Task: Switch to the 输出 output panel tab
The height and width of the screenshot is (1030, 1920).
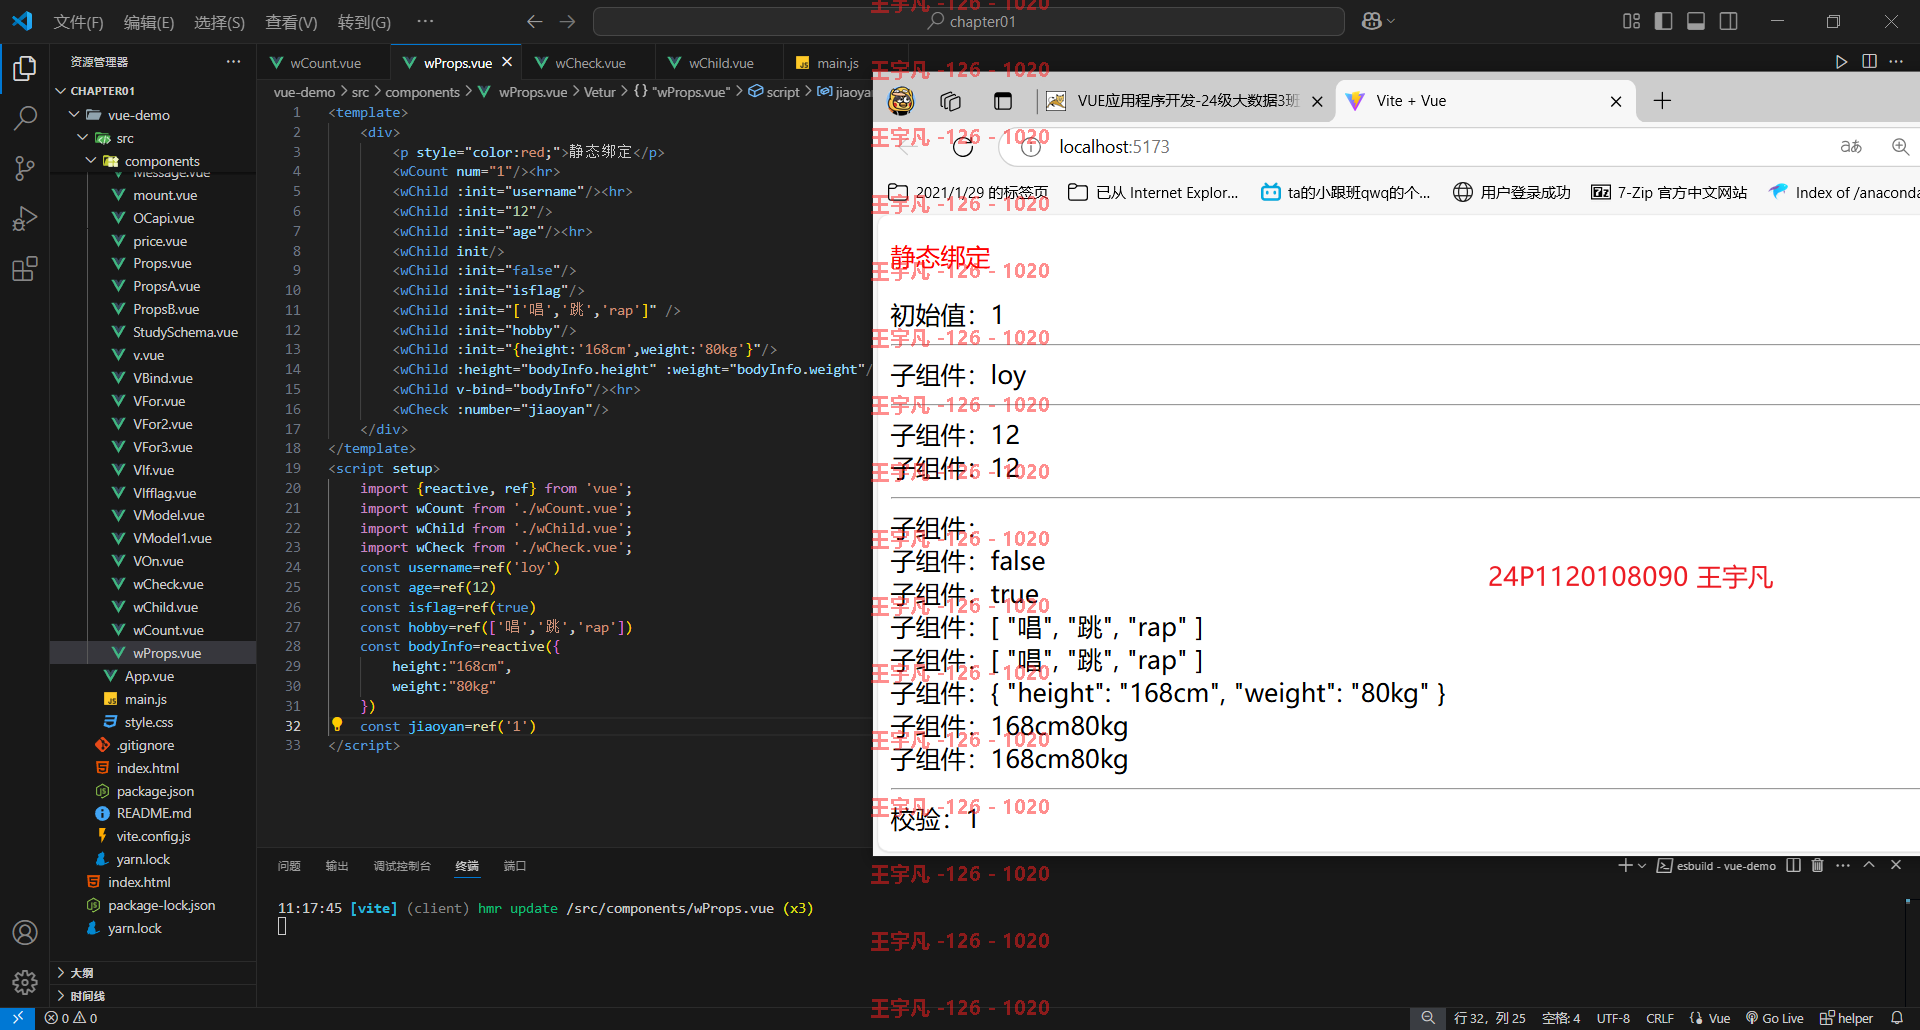Action: click(x=337, y=866)
